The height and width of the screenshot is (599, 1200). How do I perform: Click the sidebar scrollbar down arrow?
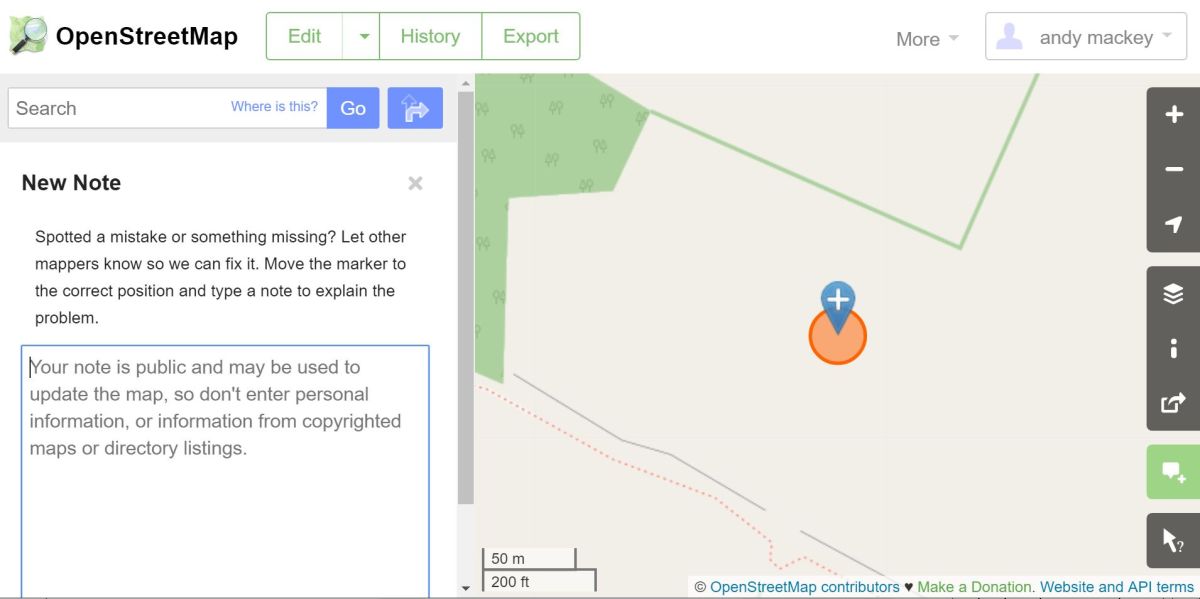(466, 588)
